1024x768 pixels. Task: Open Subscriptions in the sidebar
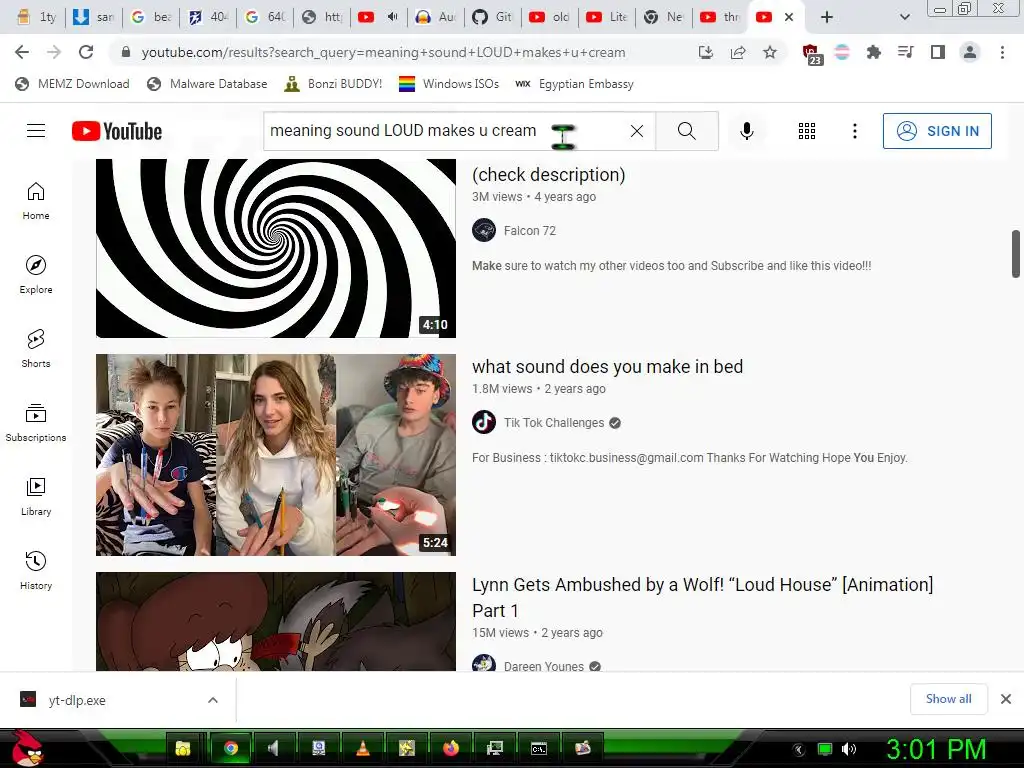tap(36, 423)
